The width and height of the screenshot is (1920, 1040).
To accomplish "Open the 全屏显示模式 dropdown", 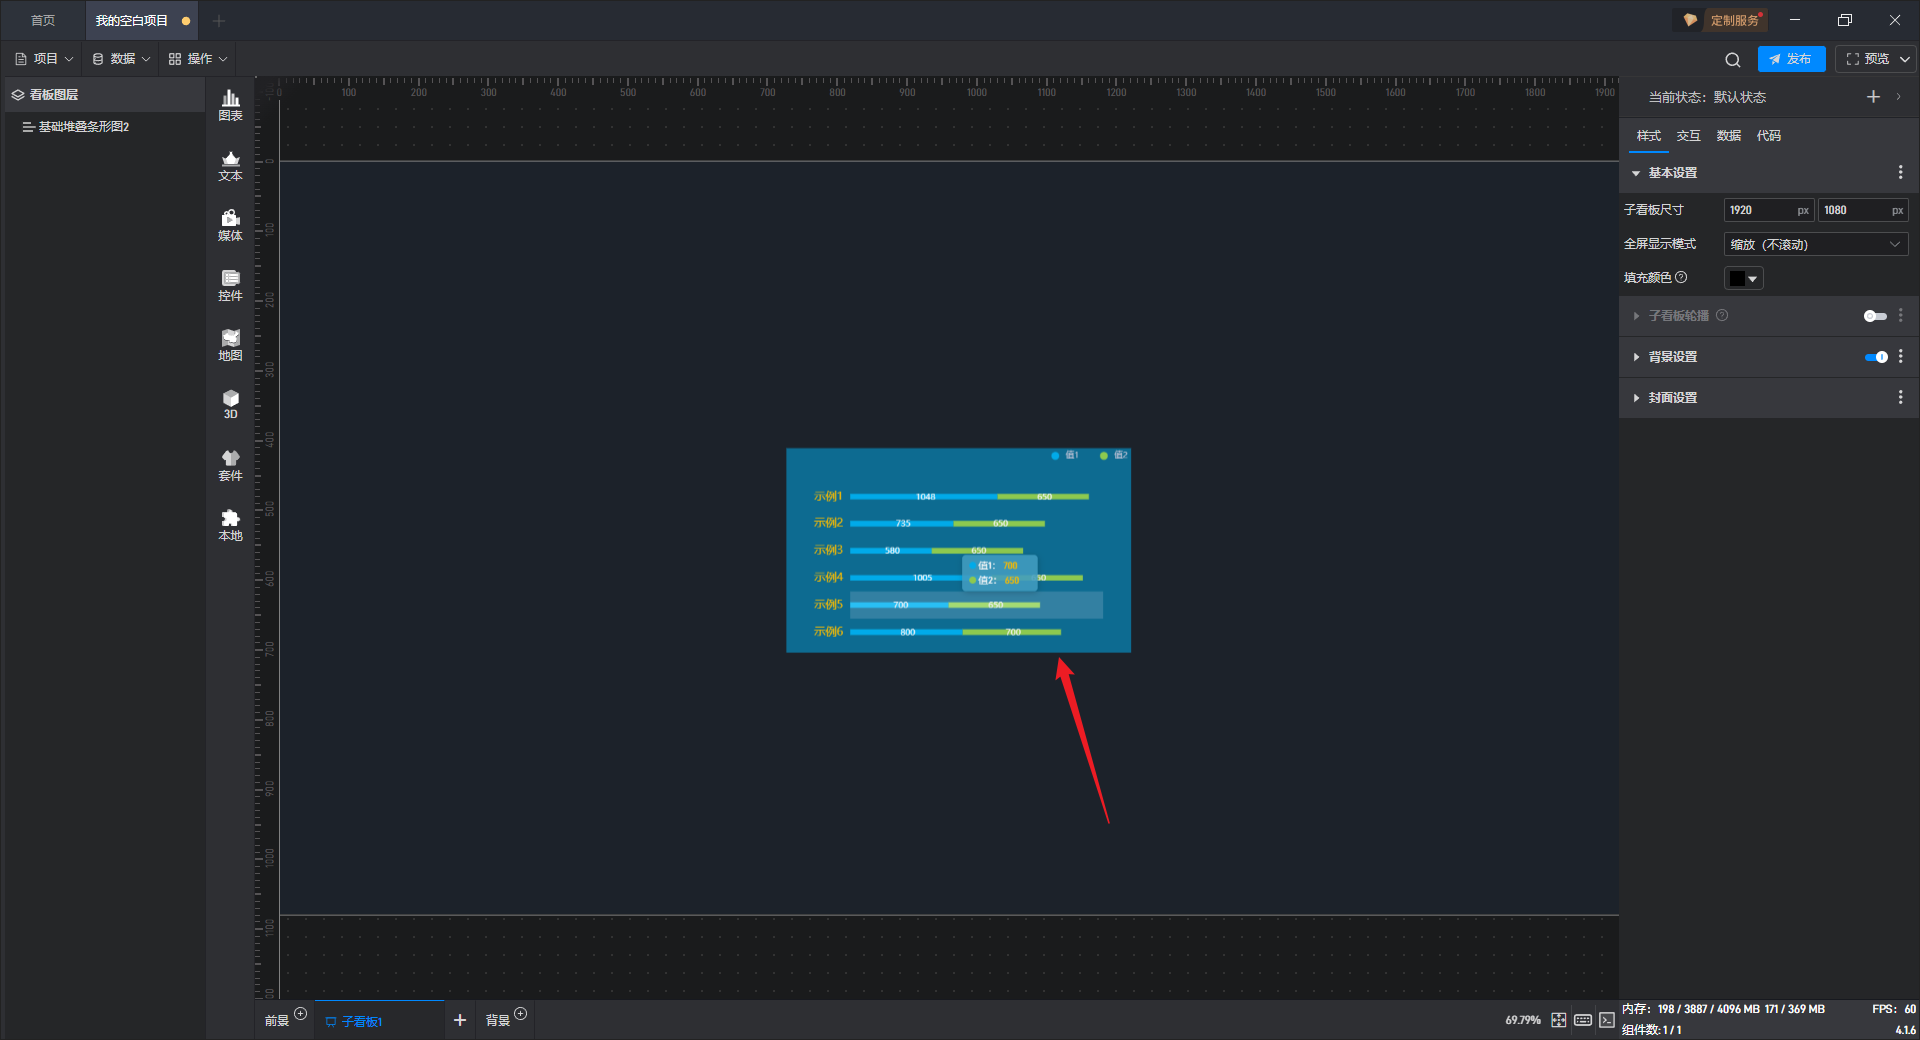I will (1816, 244).
